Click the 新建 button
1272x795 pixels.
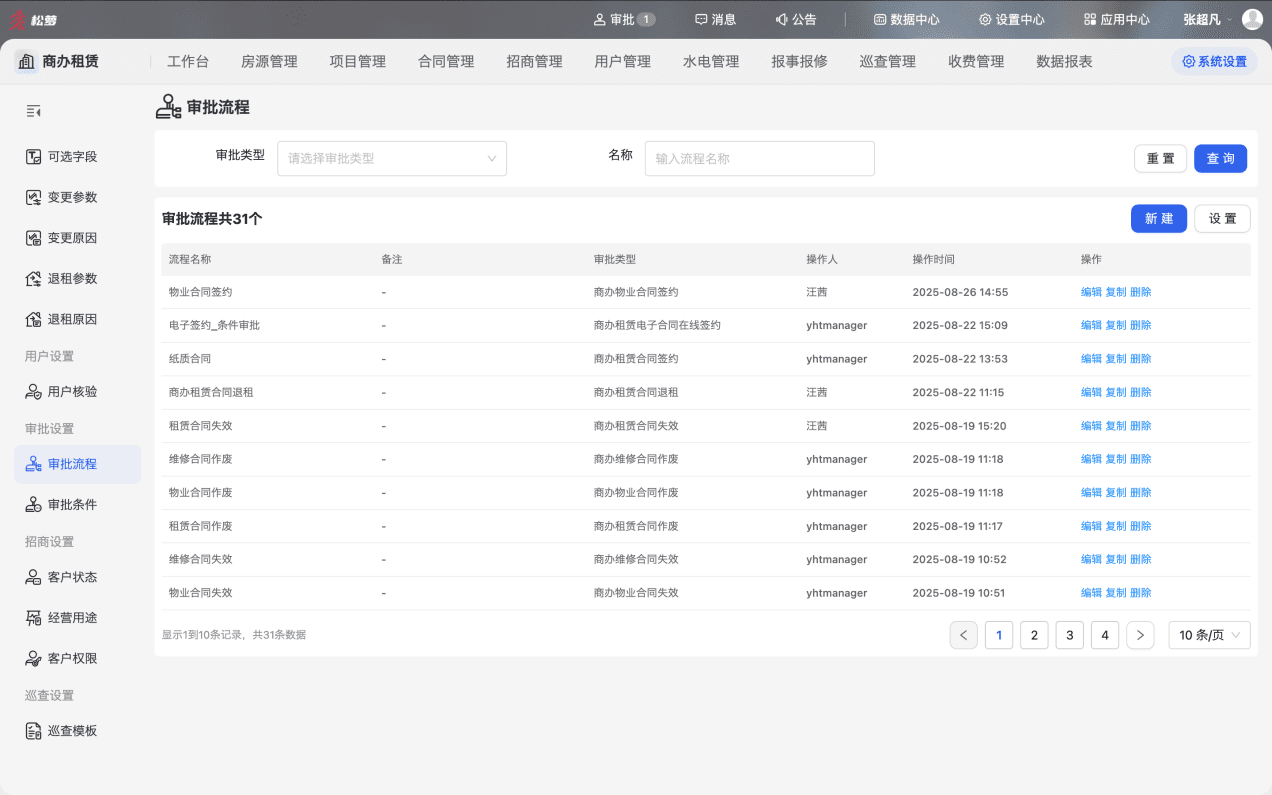[x=1159, y=218]
